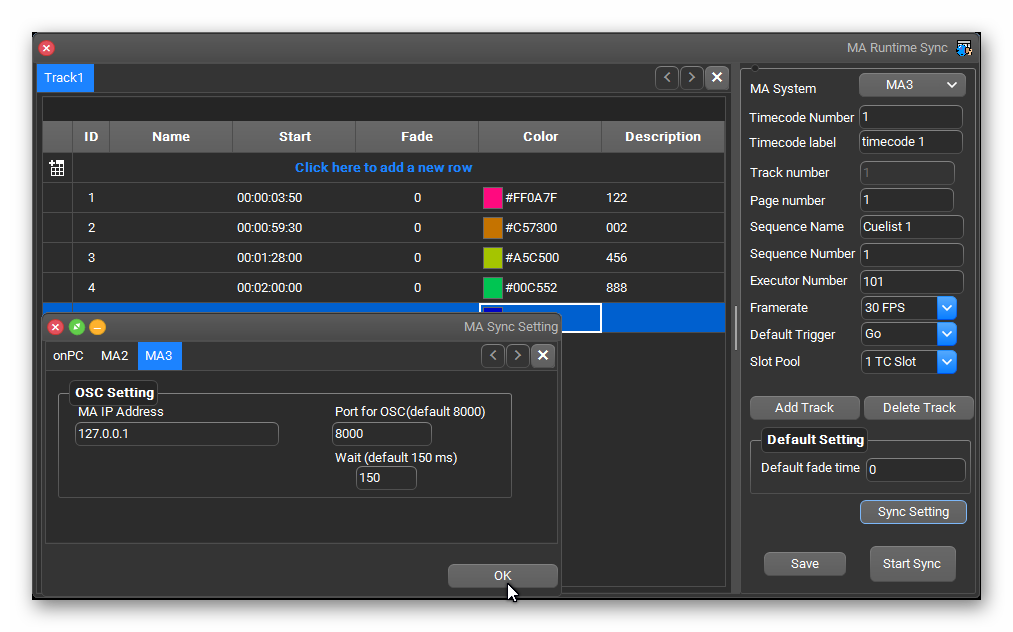Expand the Default Trigger dropdown
This screenshot has height=632, width=1013.
(x=946, y=334)
